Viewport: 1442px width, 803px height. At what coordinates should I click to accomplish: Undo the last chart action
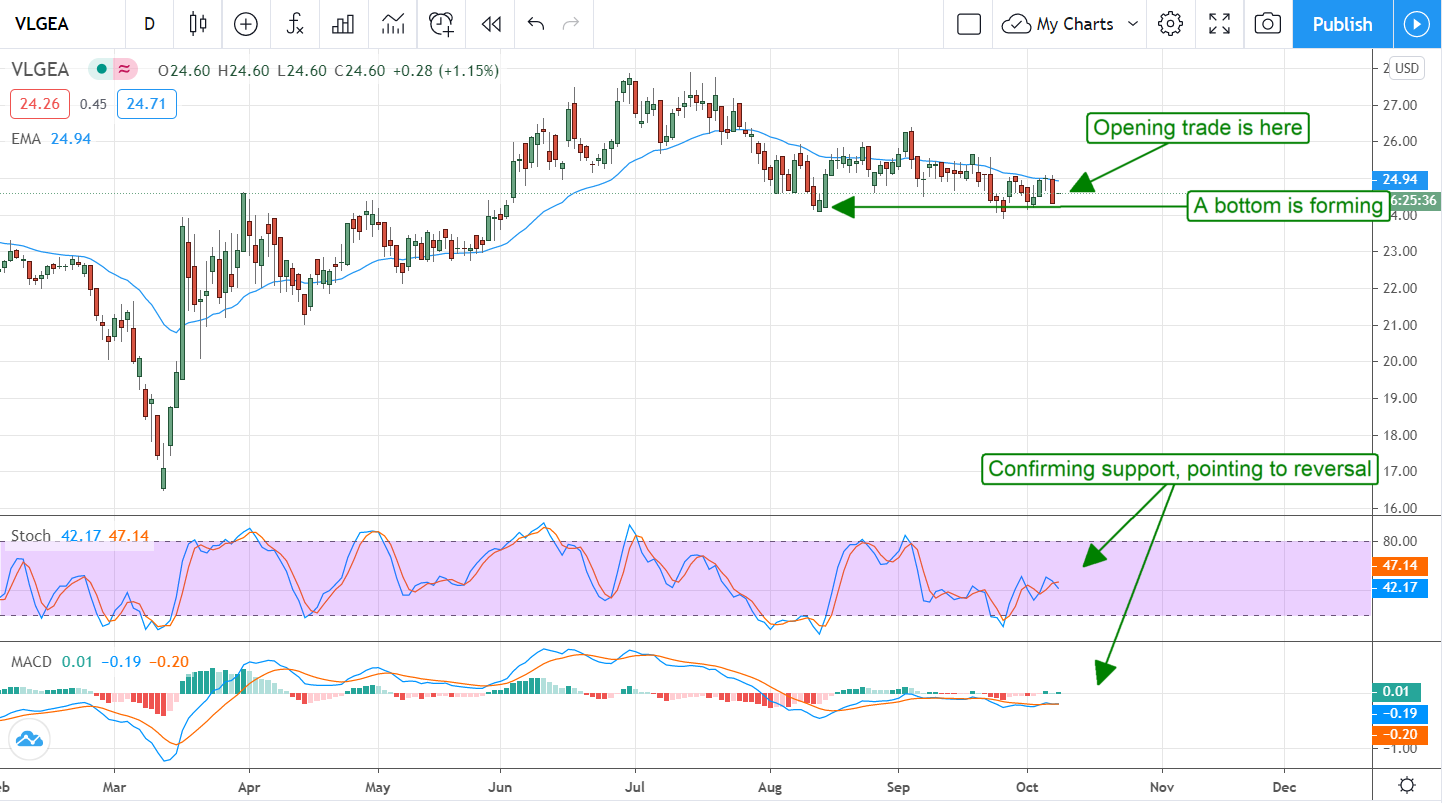tap(536, 24)
